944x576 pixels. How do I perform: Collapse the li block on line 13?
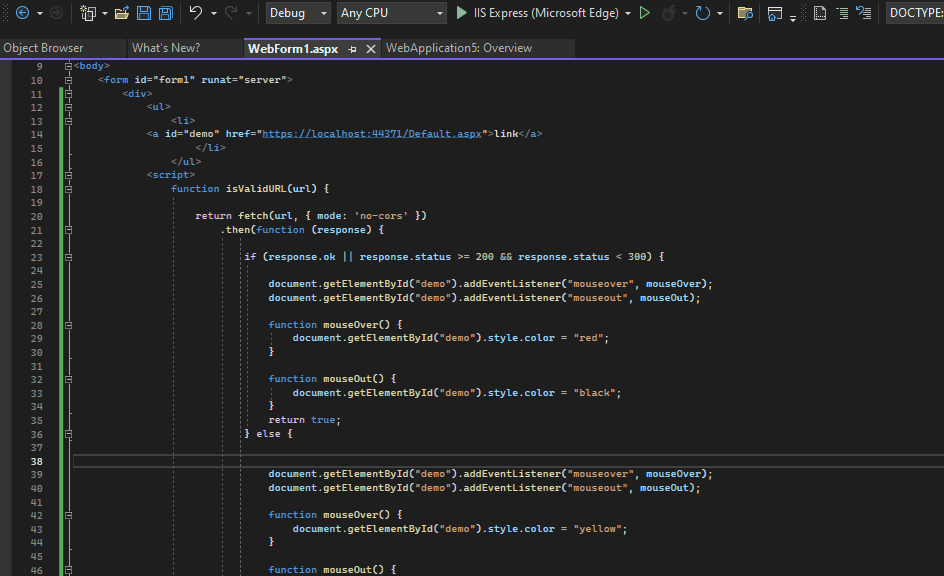[x=68, y=121]
